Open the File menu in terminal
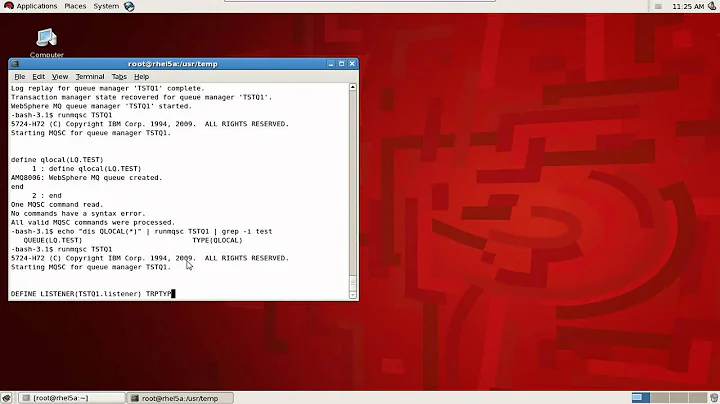 coord(20,77)
